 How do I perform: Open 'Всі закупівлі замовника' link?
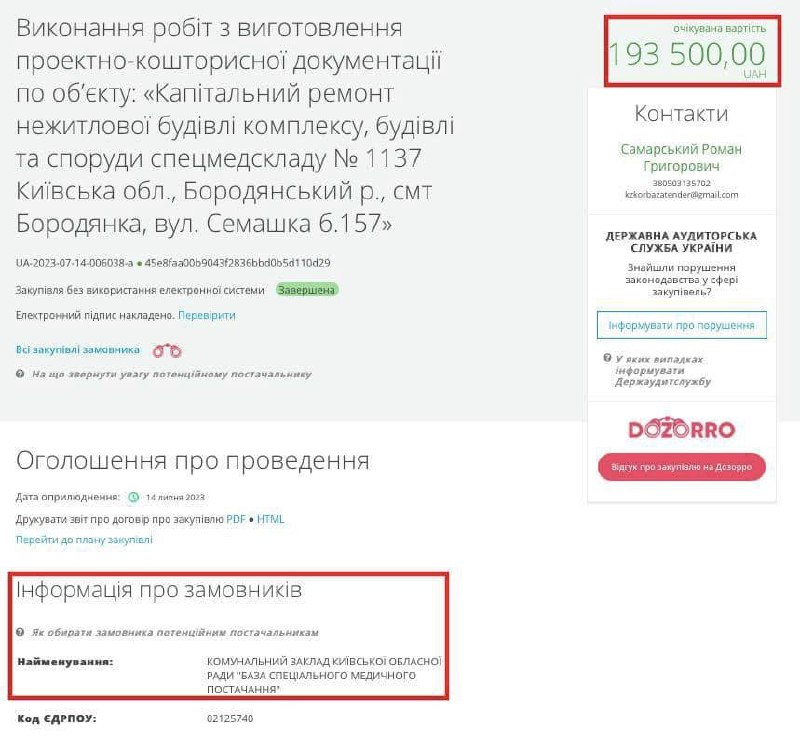tap(78, 350)
